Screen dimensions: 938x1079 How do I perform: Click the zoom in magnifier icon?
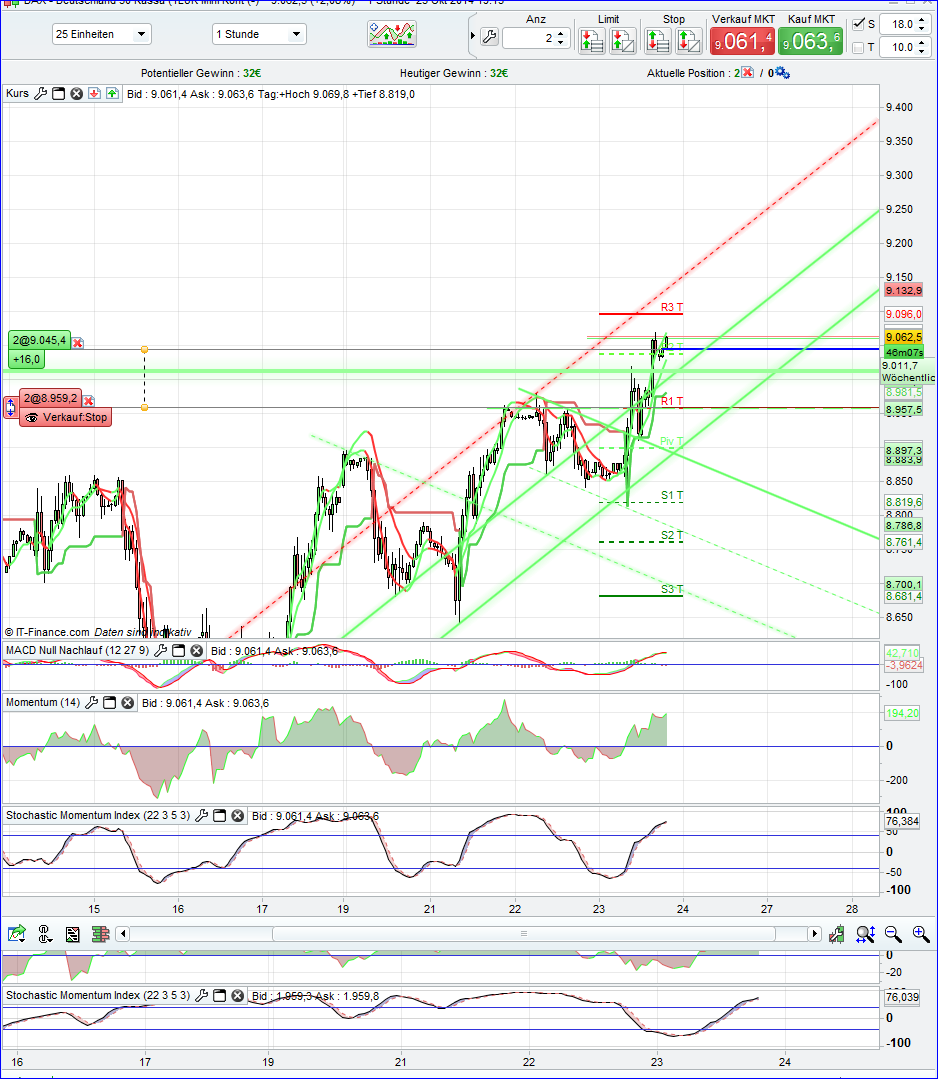(x=920, y=934)
